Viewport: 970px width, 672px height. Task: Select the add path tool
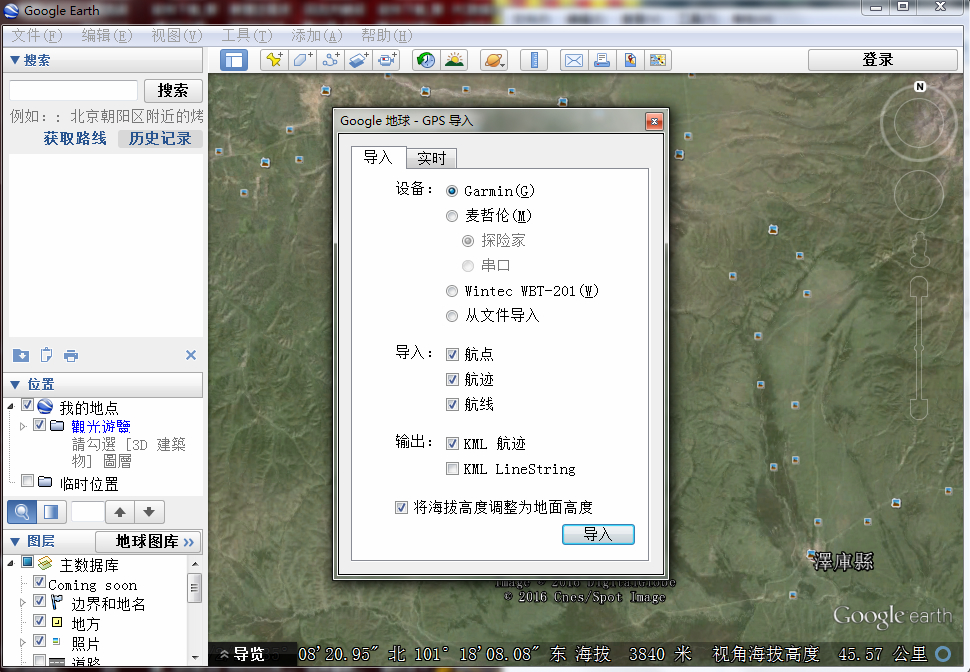click(330, 60)
